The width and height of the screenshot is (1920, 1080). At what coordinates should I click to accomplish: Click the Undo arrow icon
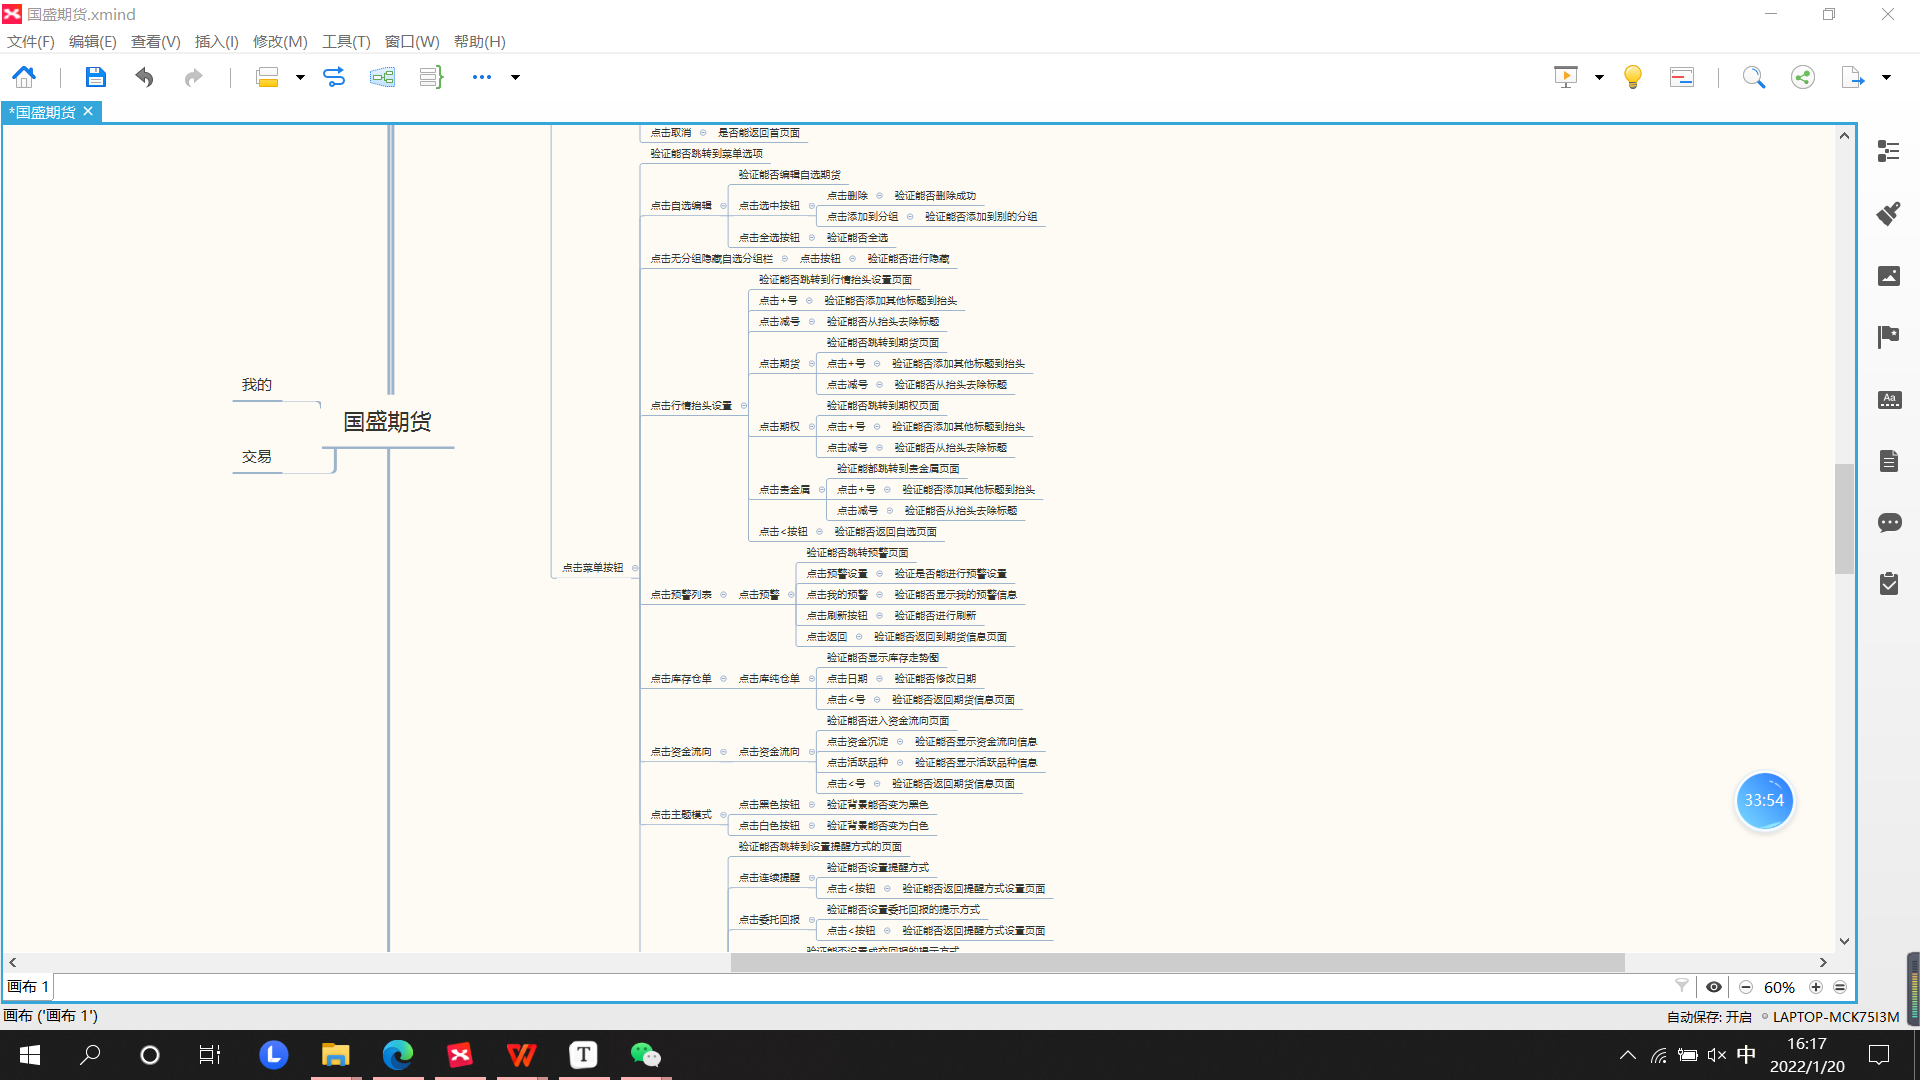pyautogui.click(x=143, y=77)
